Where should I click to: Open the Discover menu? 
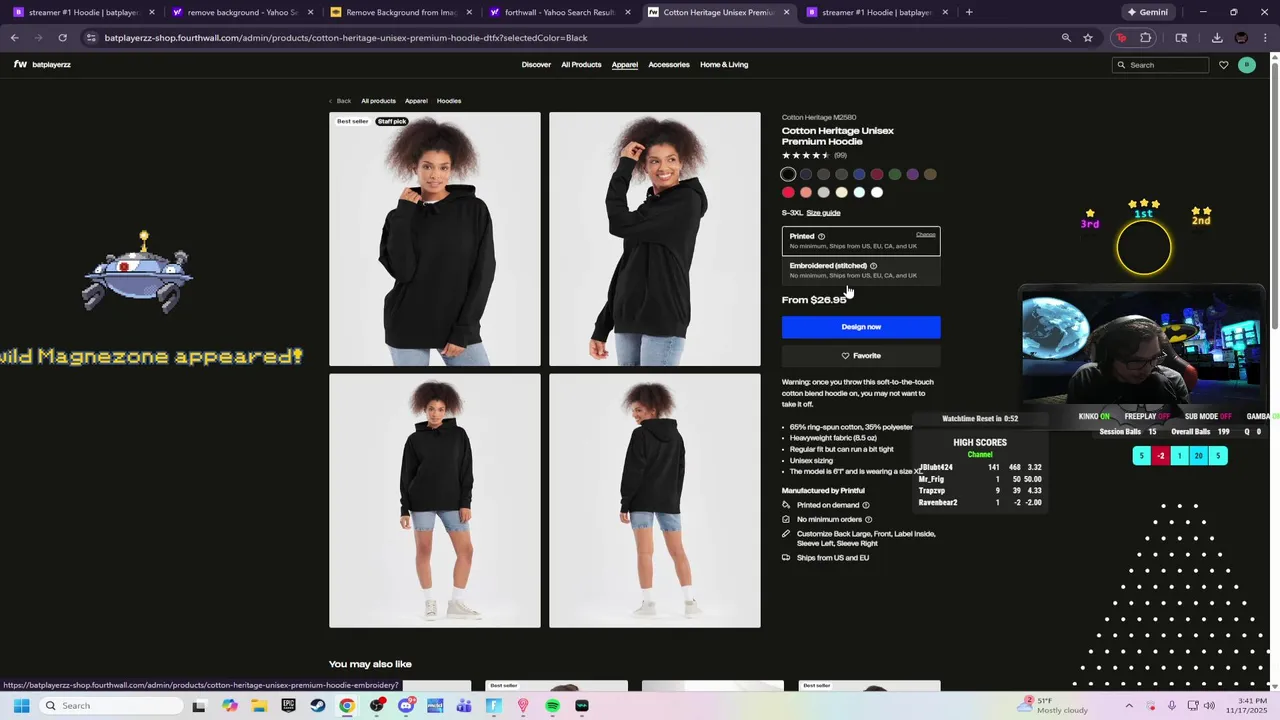[536, 65]
